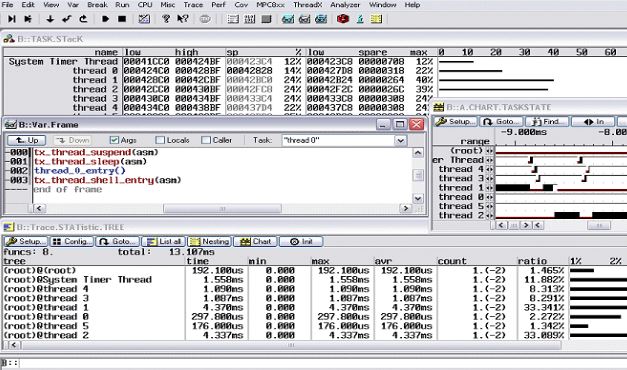
Task: Click Setup in the Trace statistic window
Action: tap(26, 242)
